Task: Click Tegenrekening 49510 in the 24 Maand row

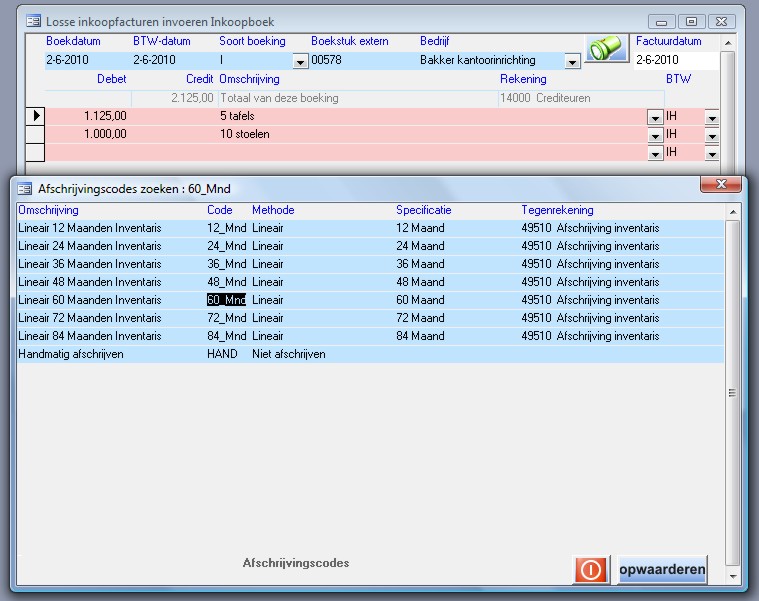Action: point(590,246)
